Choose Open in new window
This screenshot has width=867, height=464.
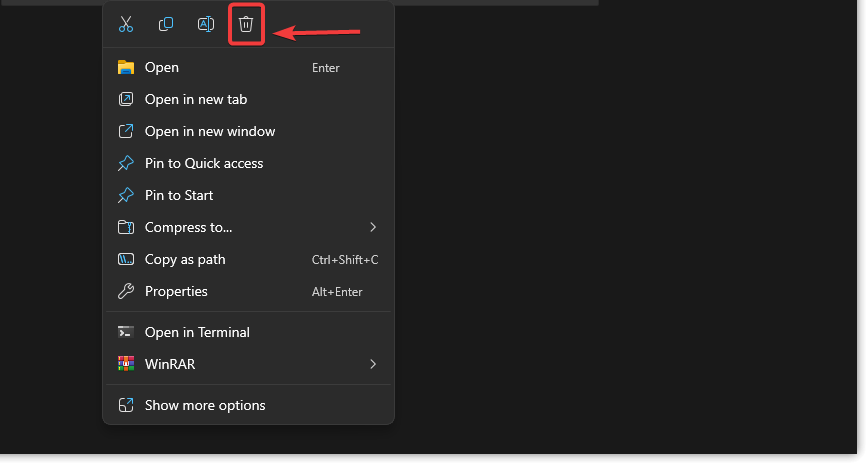click(209, 131)
